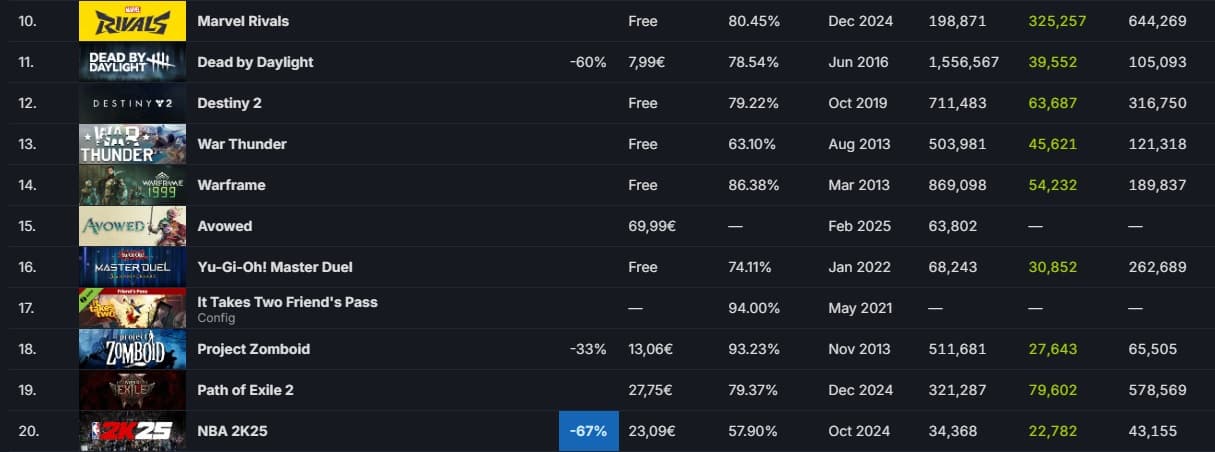1215x452 pixels.
Task: Click the -60% discount on Dead by Daylight
Action: (x=588, y=62)
